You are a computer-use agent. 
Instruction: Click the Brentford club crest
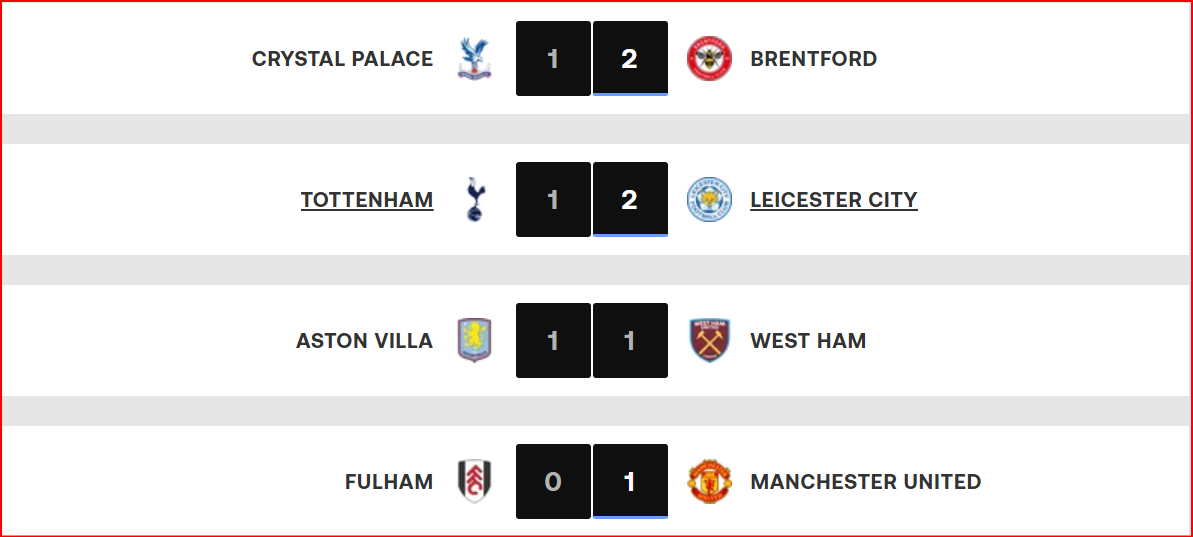point(709,59)
